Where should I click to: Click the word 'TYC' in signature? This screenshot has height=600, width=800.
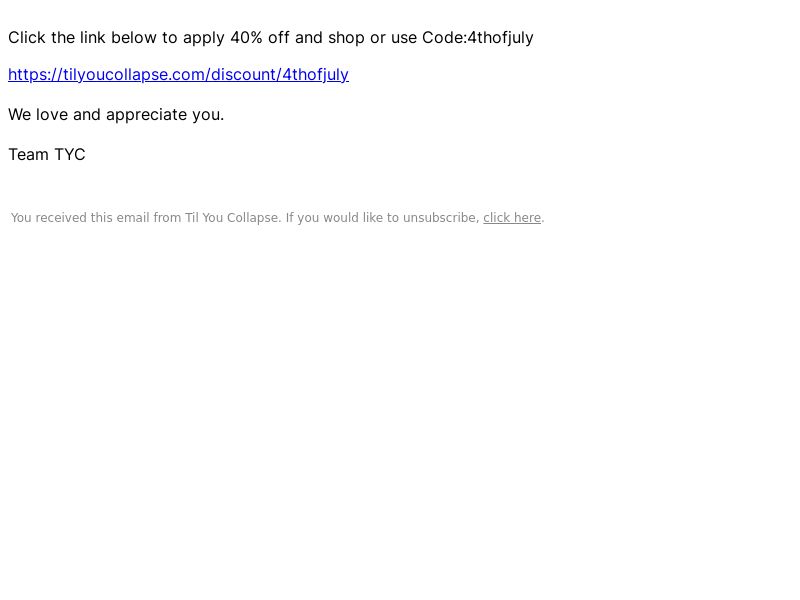(70, 155)
